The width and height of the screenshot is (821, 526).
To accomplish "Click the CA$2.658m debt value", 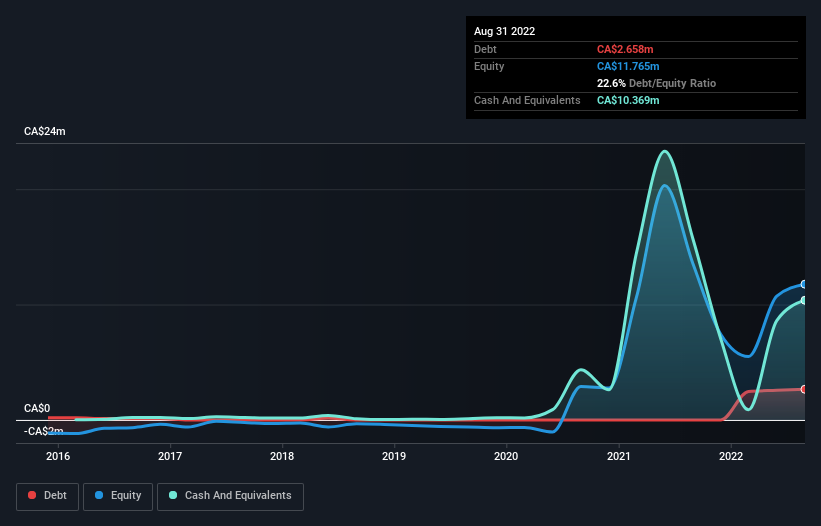I will 625,49.
